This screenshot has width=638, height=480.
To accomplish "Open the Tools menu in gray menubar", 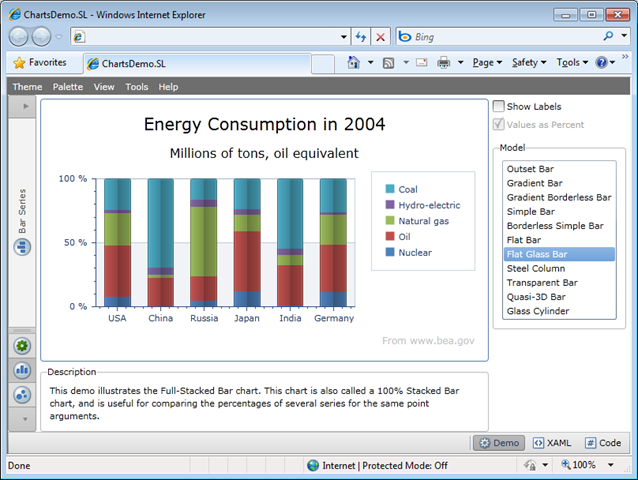I will (136, 87).
